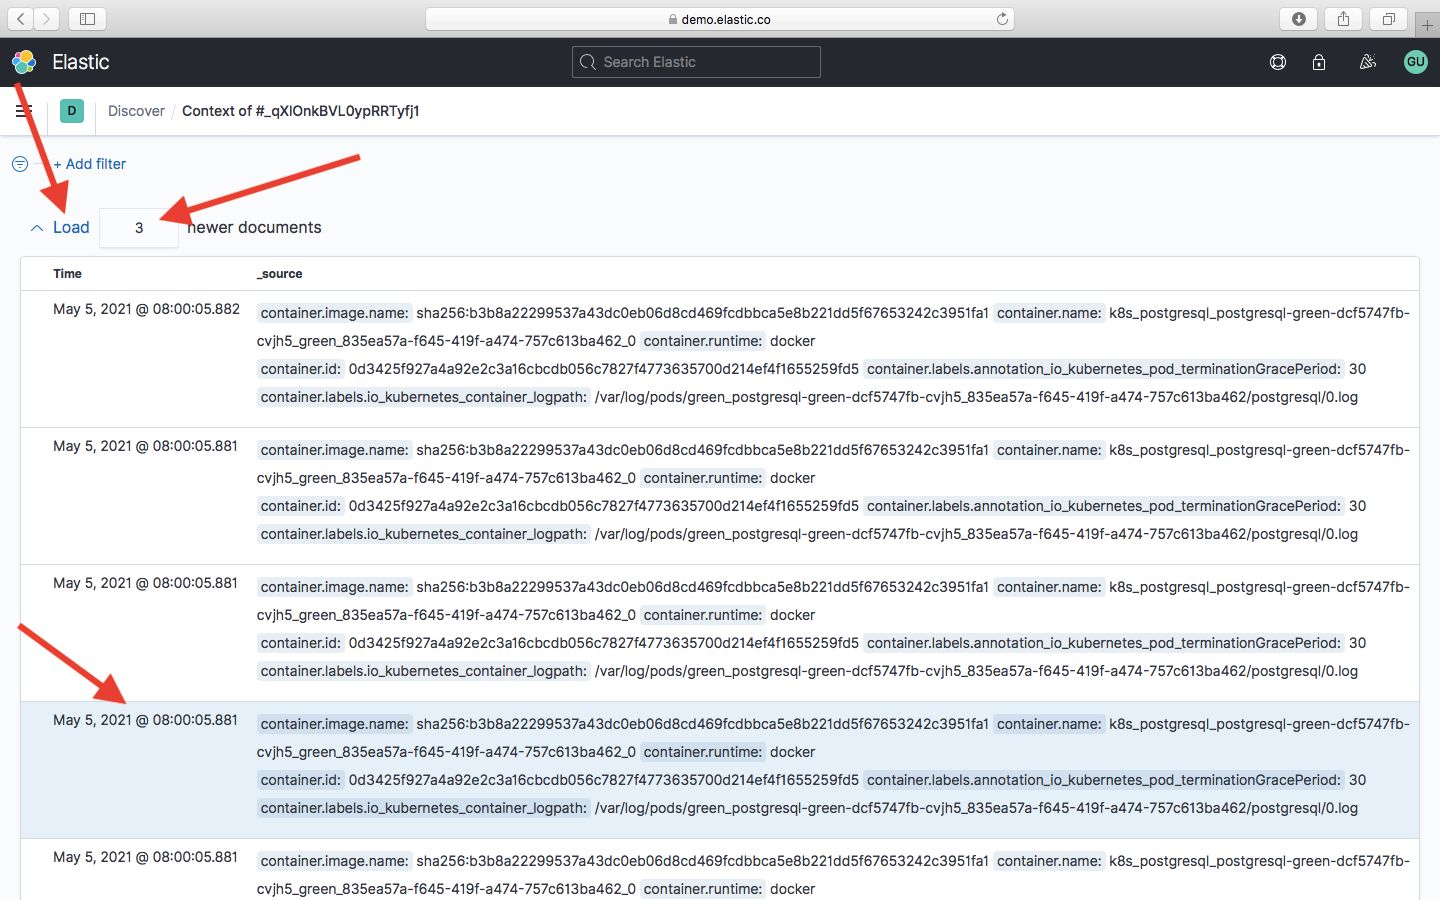
Task: Click the Safari share button
Action: [x=1343, y=19]
